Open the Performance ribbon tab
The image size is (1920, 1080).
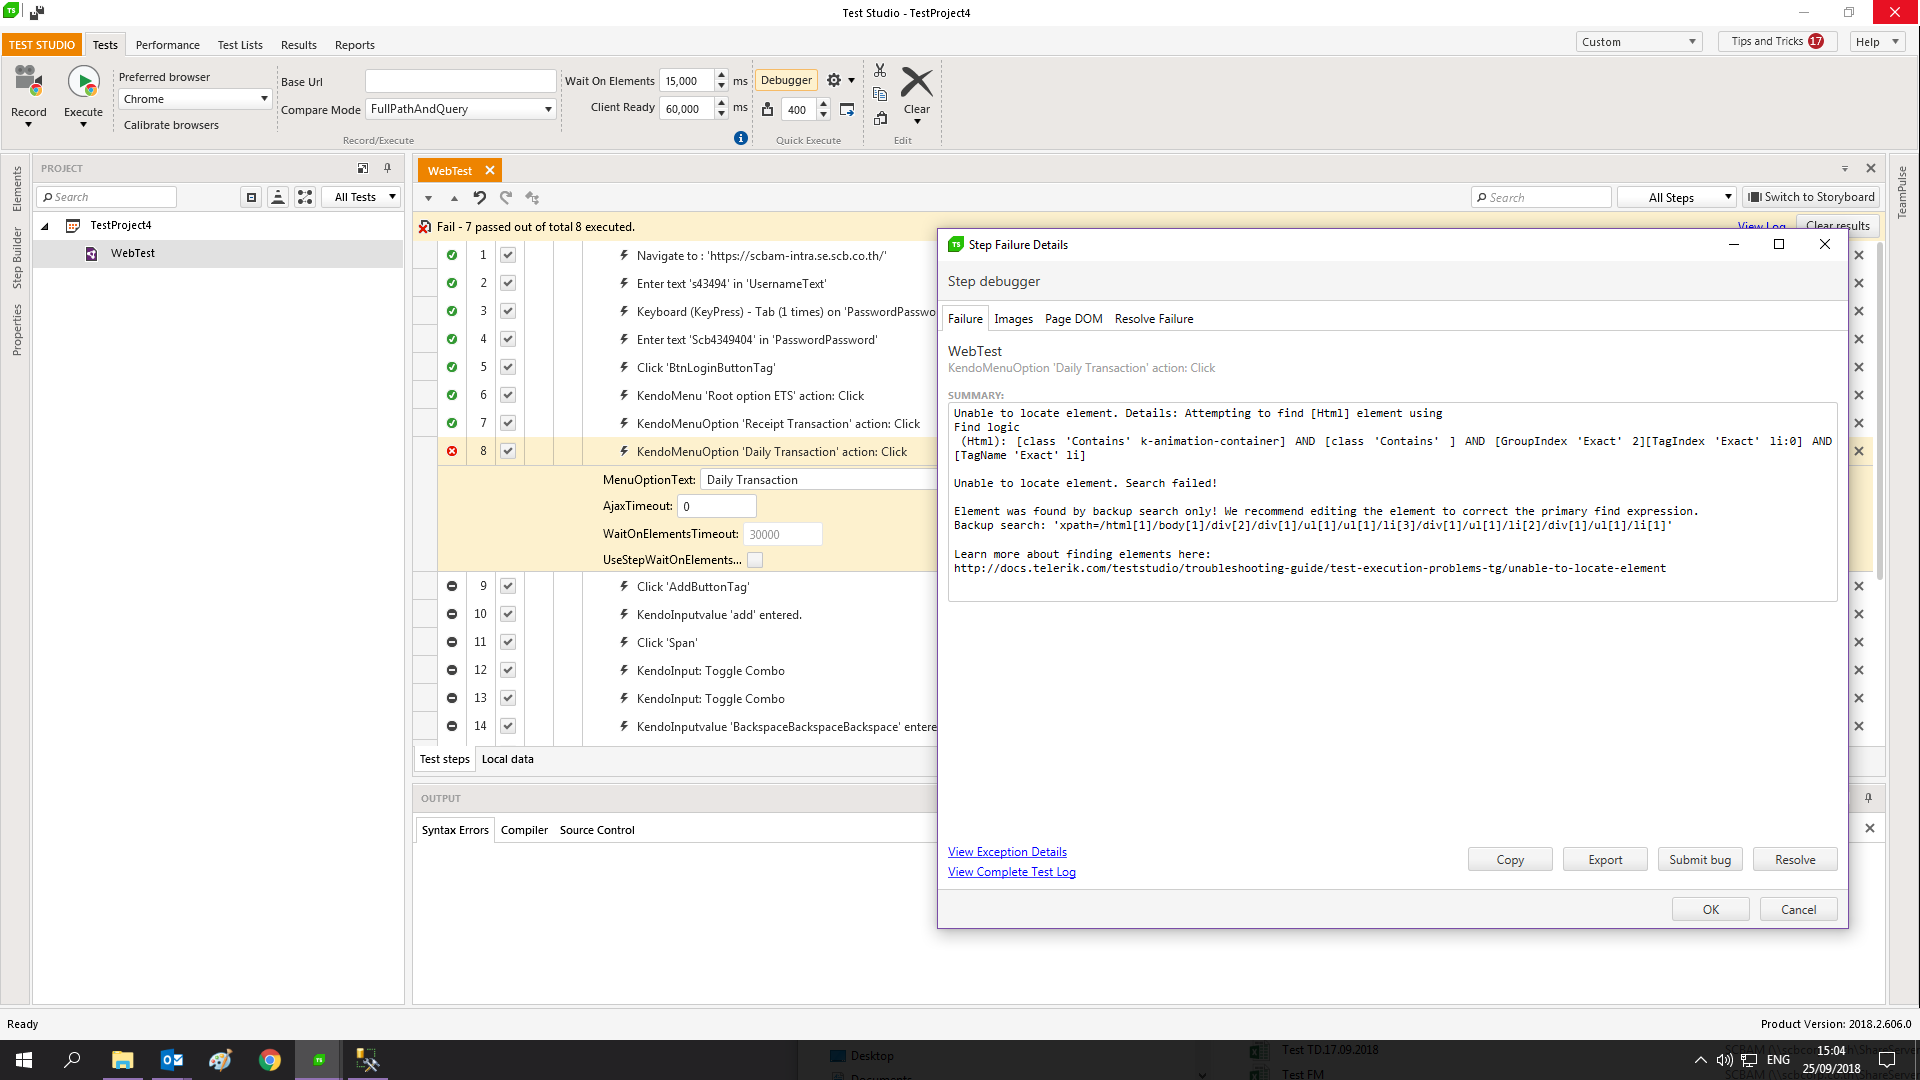(x=167, y=45)
